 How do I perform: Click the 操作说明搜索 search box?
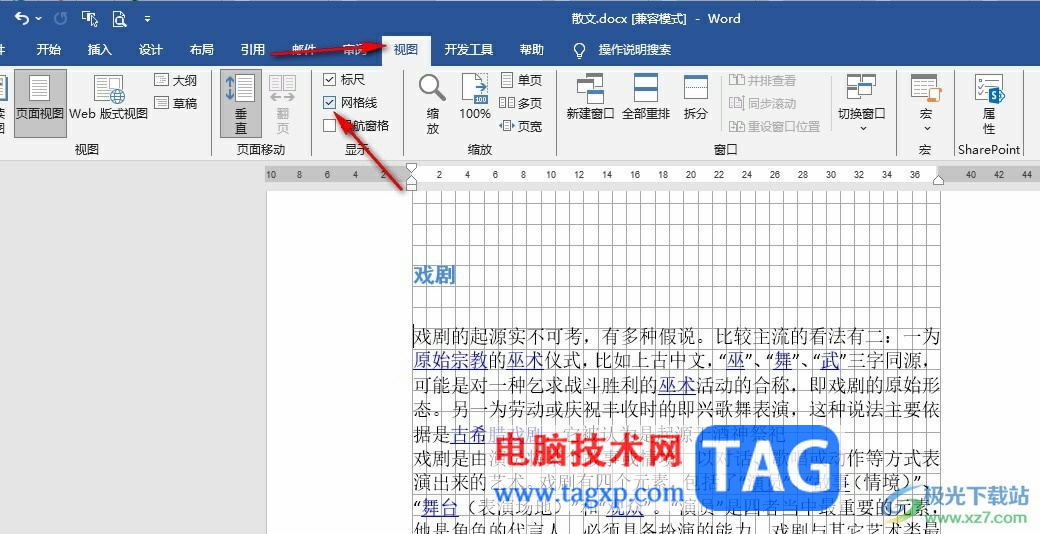pos(635,50)
